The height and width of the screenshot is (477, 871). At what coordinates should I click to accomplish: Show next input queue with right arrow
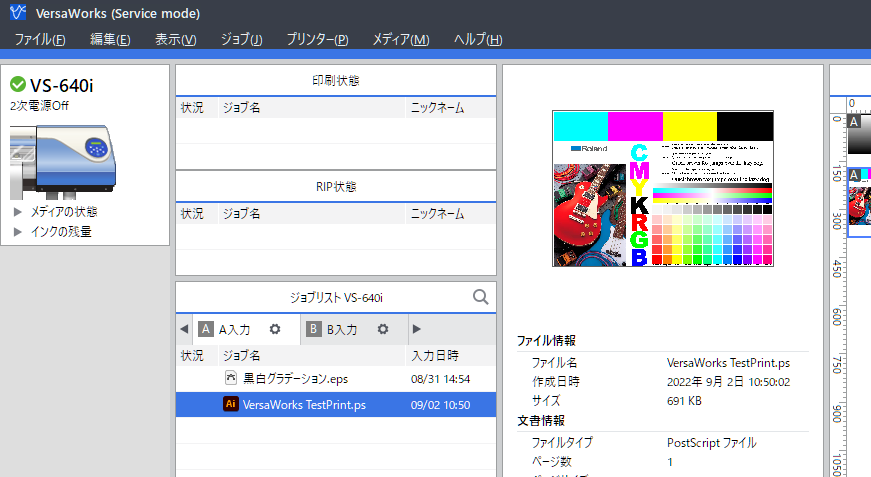coord(417,329)
